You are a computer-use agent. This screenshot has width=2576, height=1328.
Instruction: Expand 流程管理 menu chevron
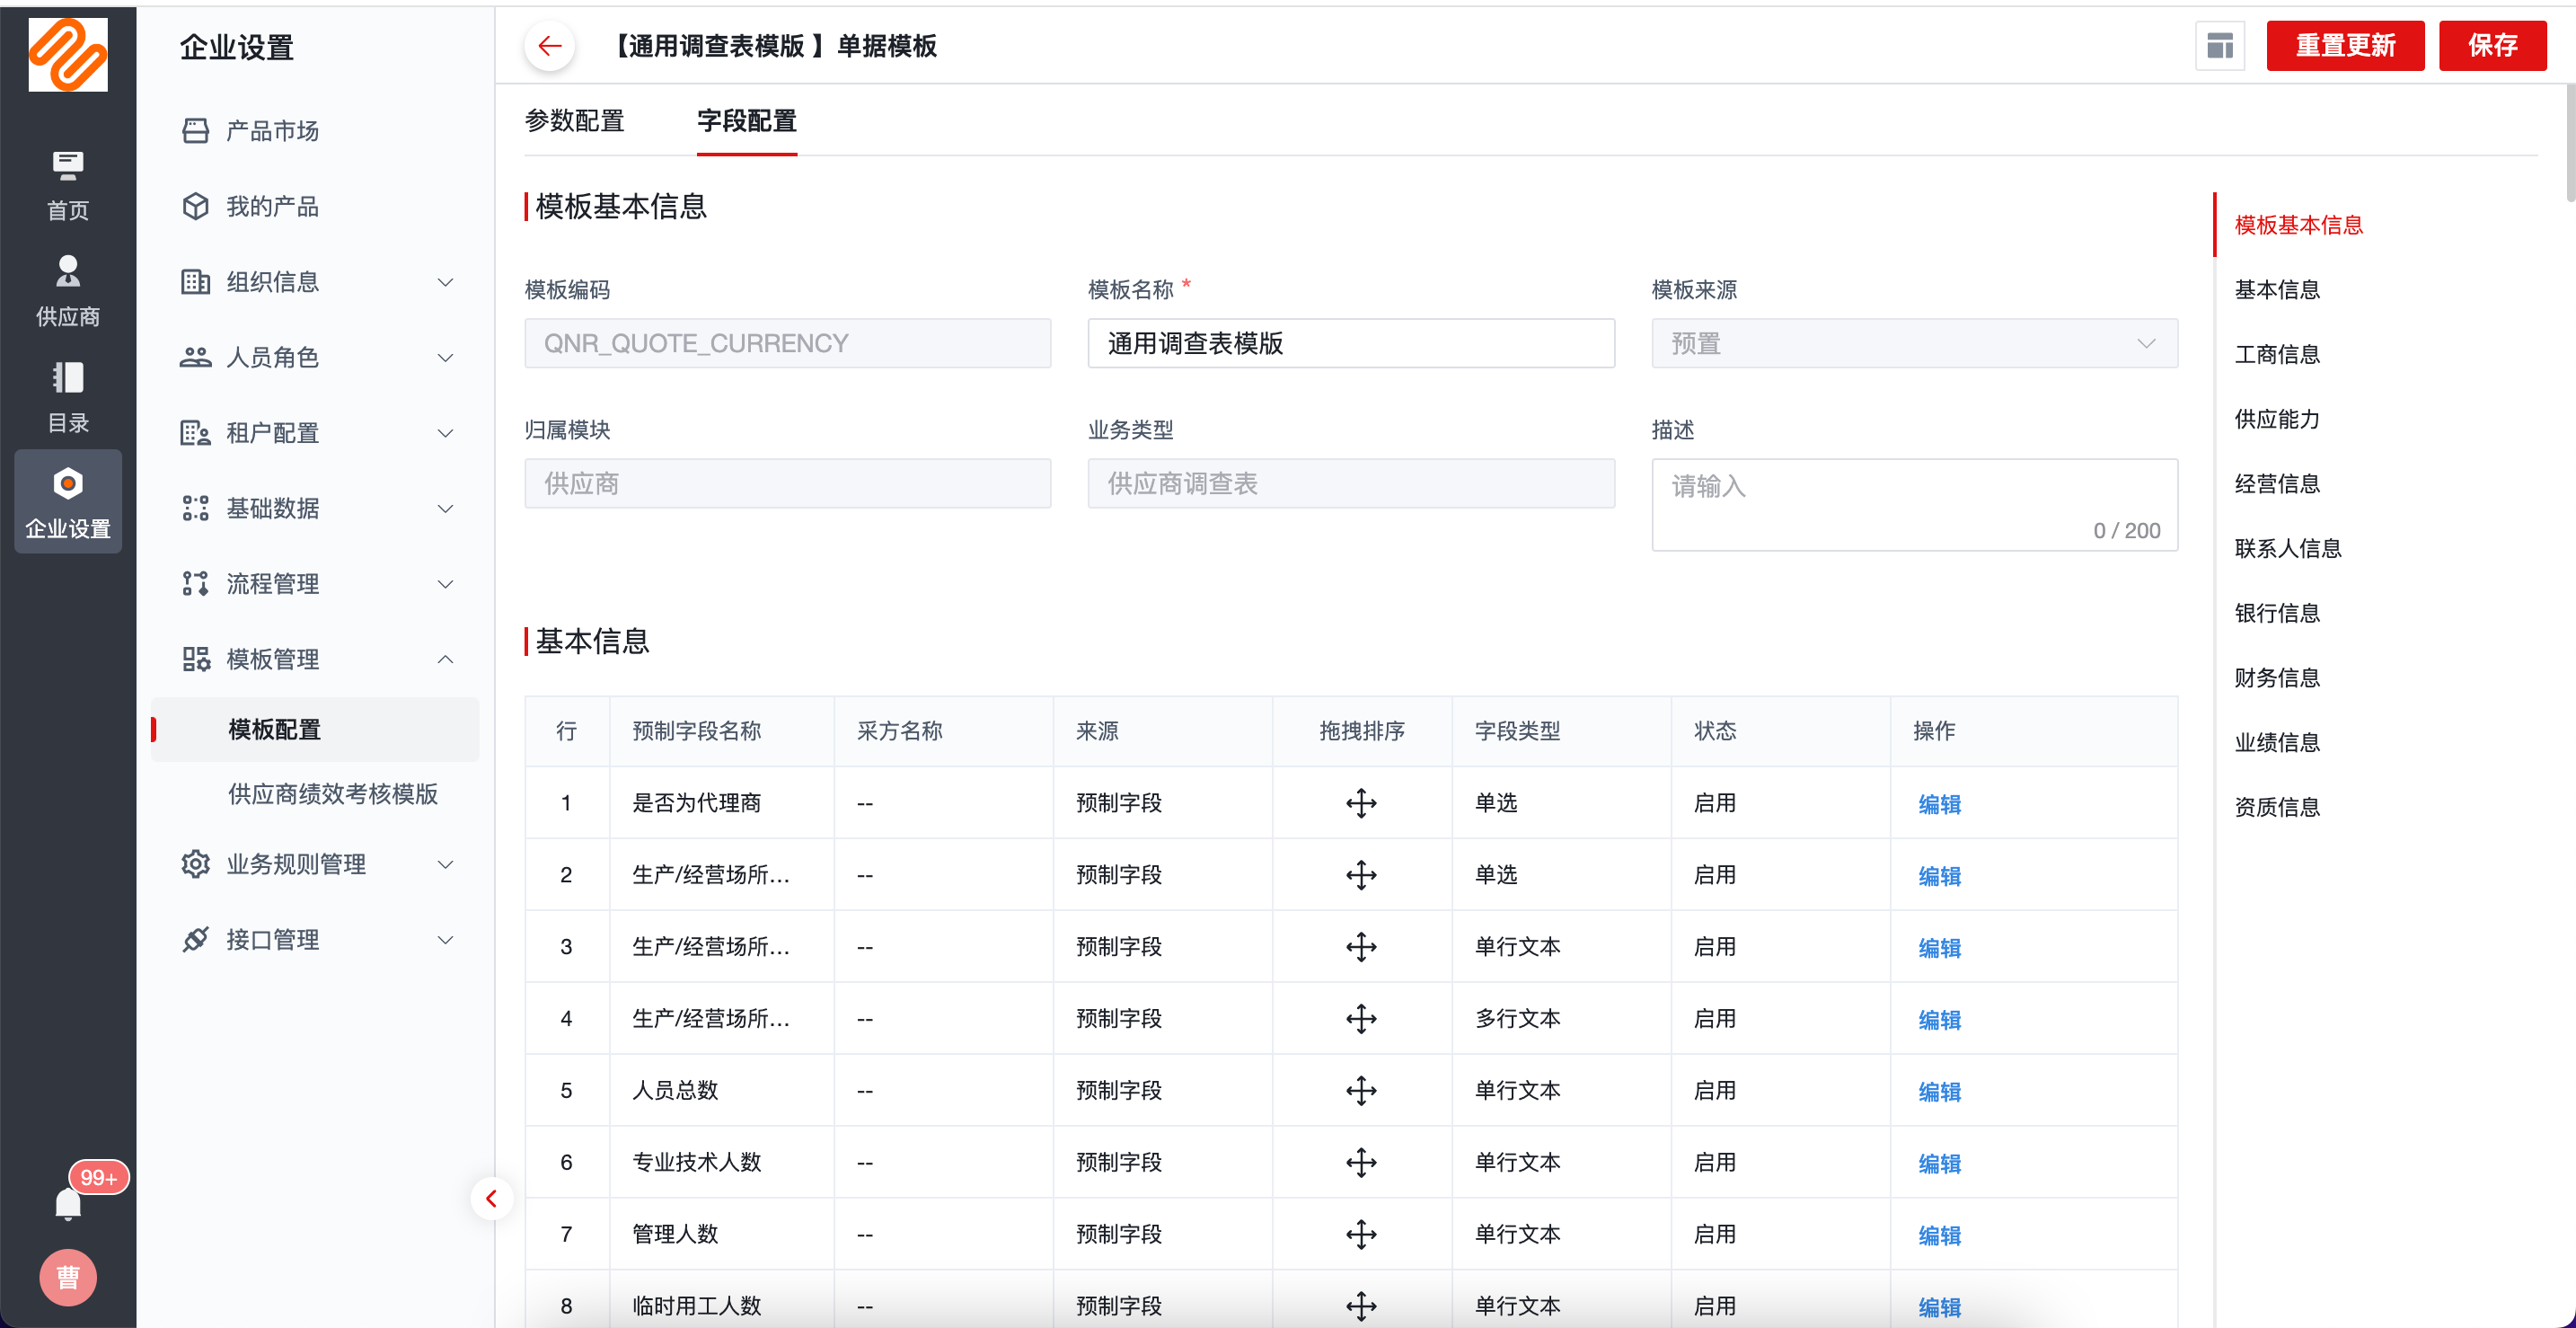[x=446, y=584]
